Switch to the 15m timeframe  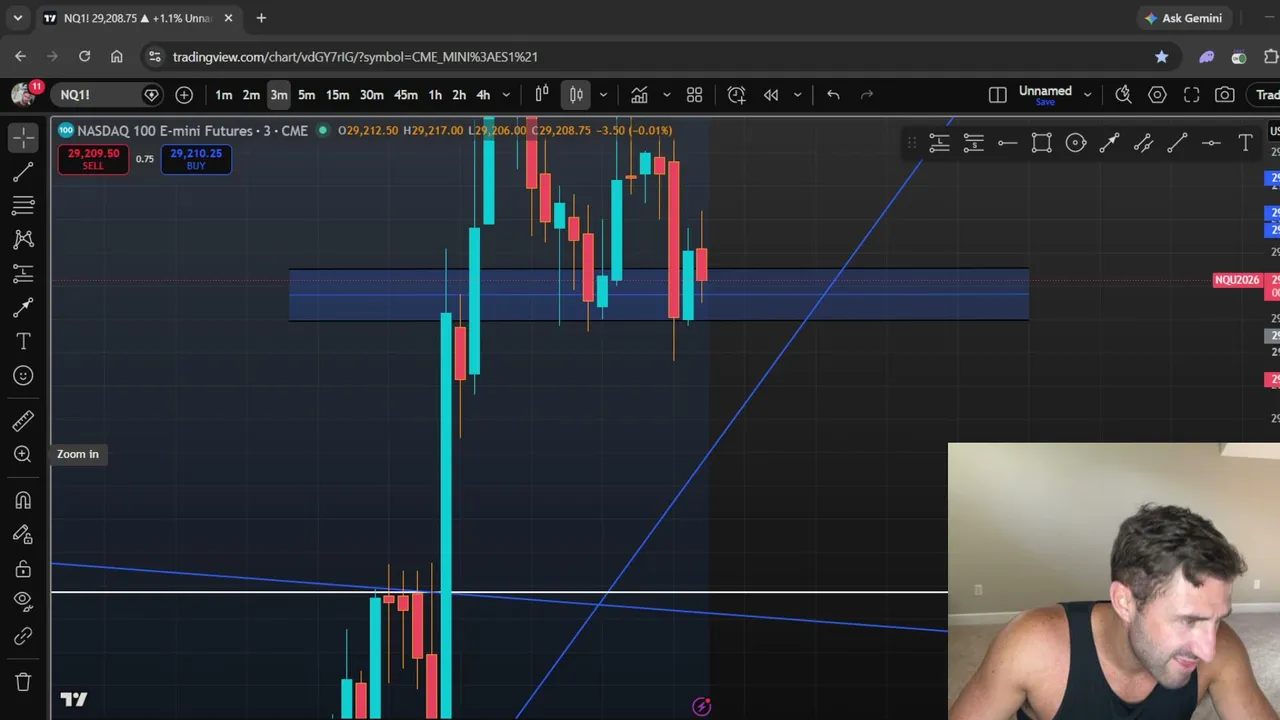[338, 95]
